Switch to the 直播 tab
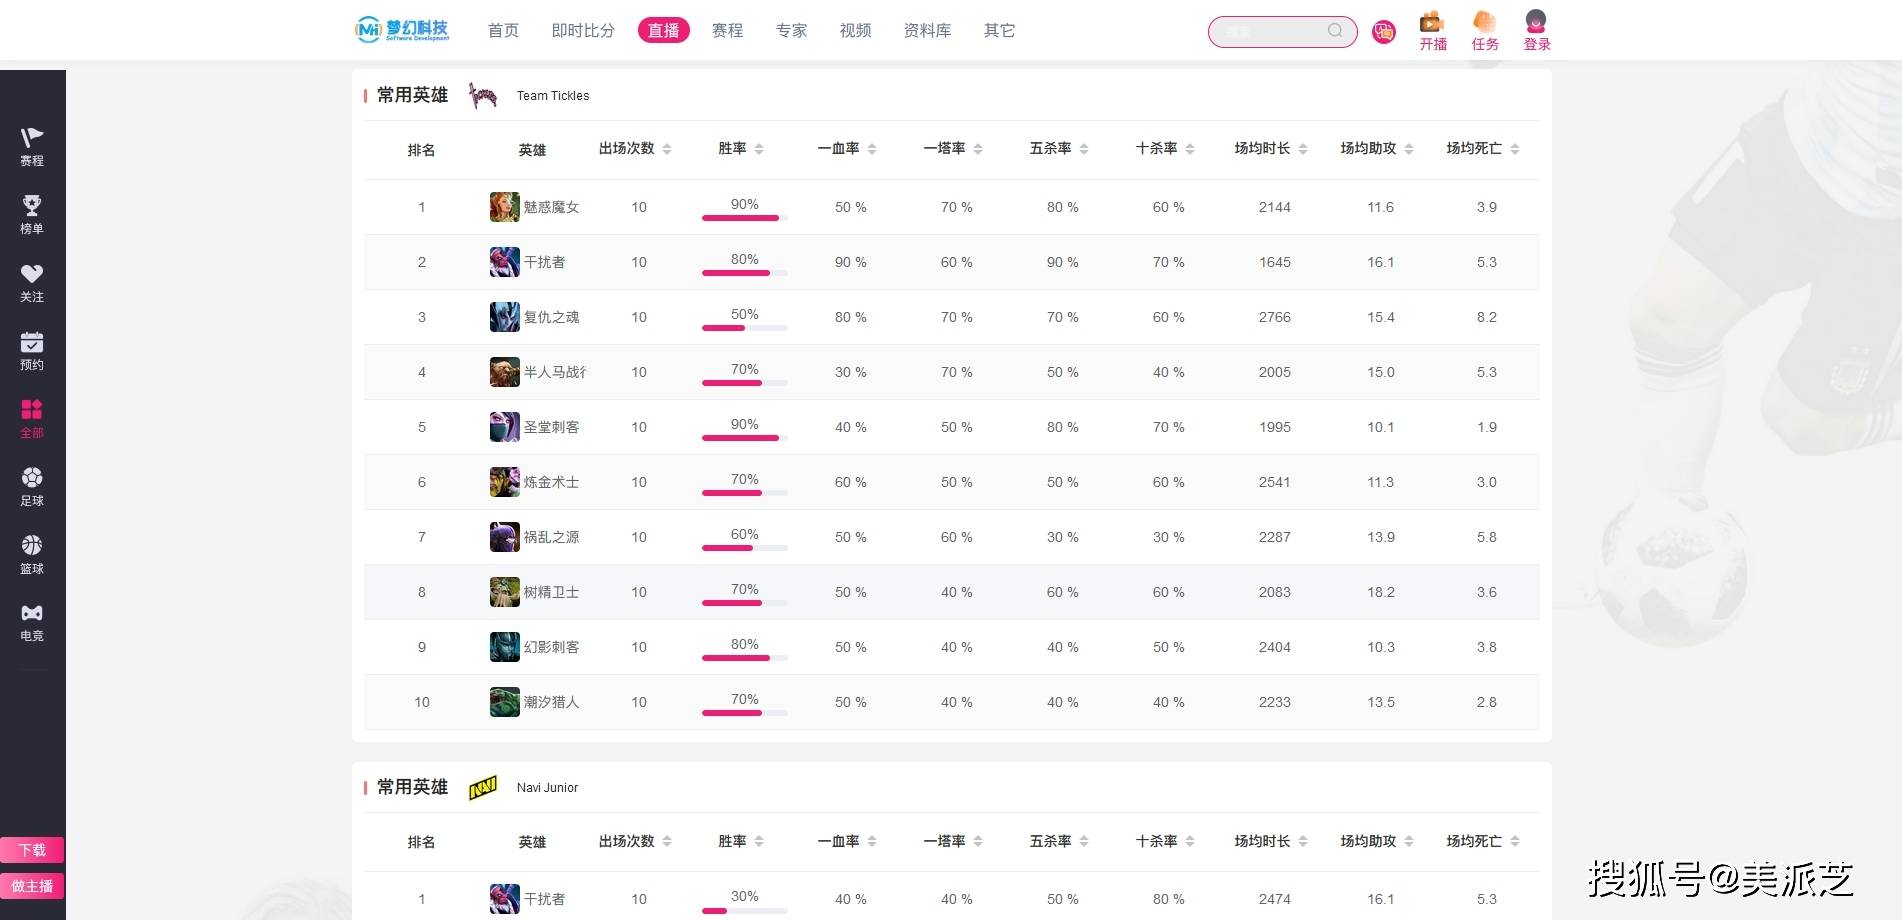1902x920 pixels. coord(663,30)
